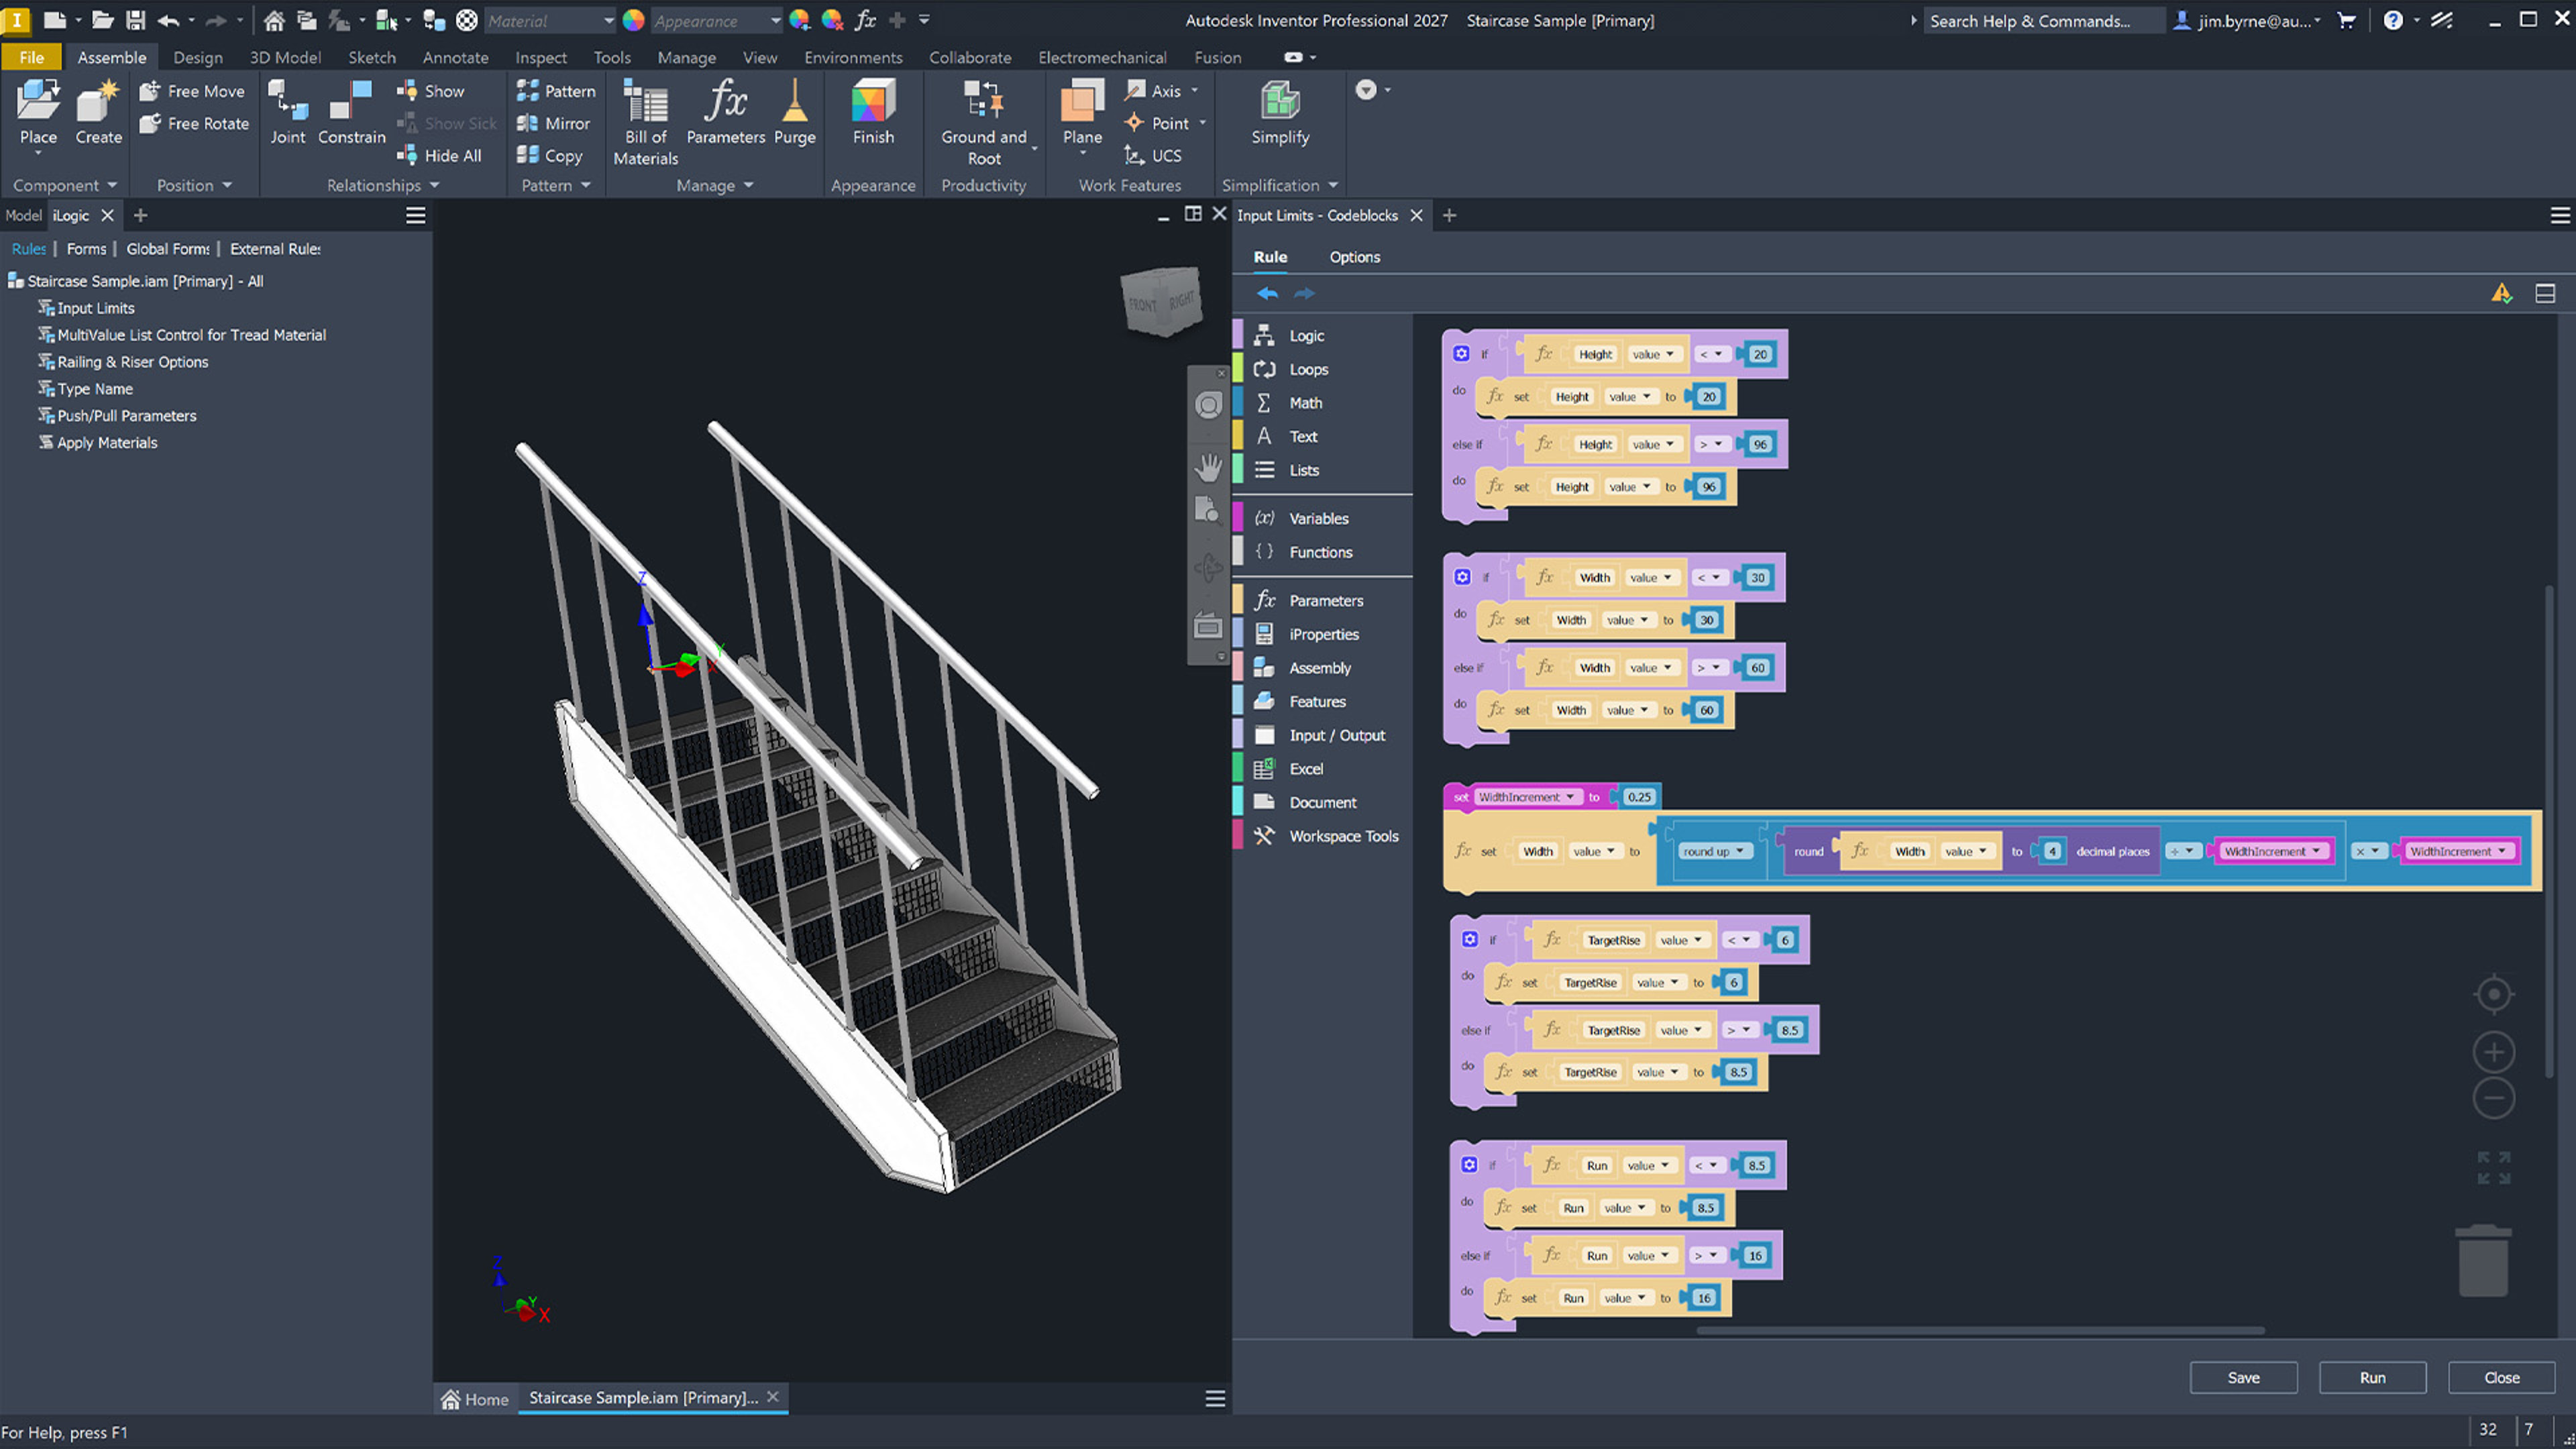
Task: Click the Run button
Action: 2372,1377
